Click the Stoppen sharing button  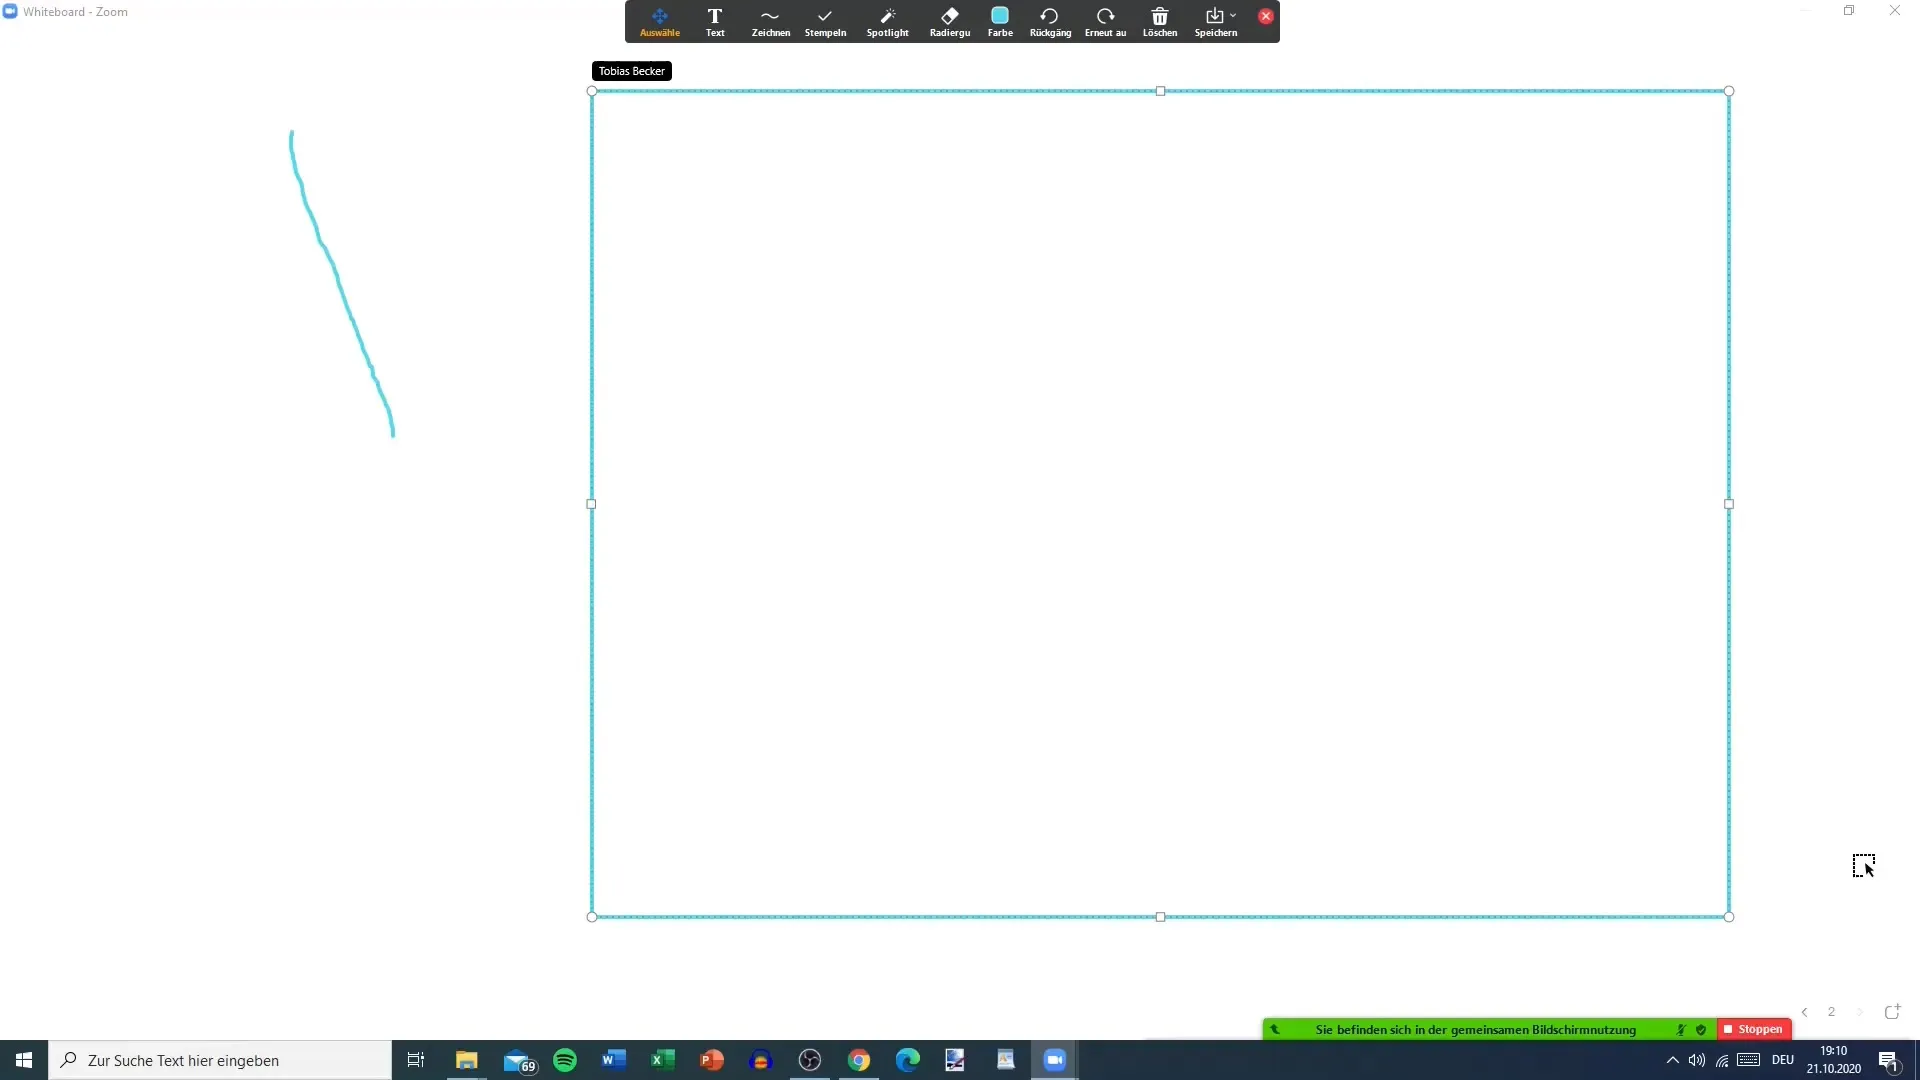coord(1754,1029)
